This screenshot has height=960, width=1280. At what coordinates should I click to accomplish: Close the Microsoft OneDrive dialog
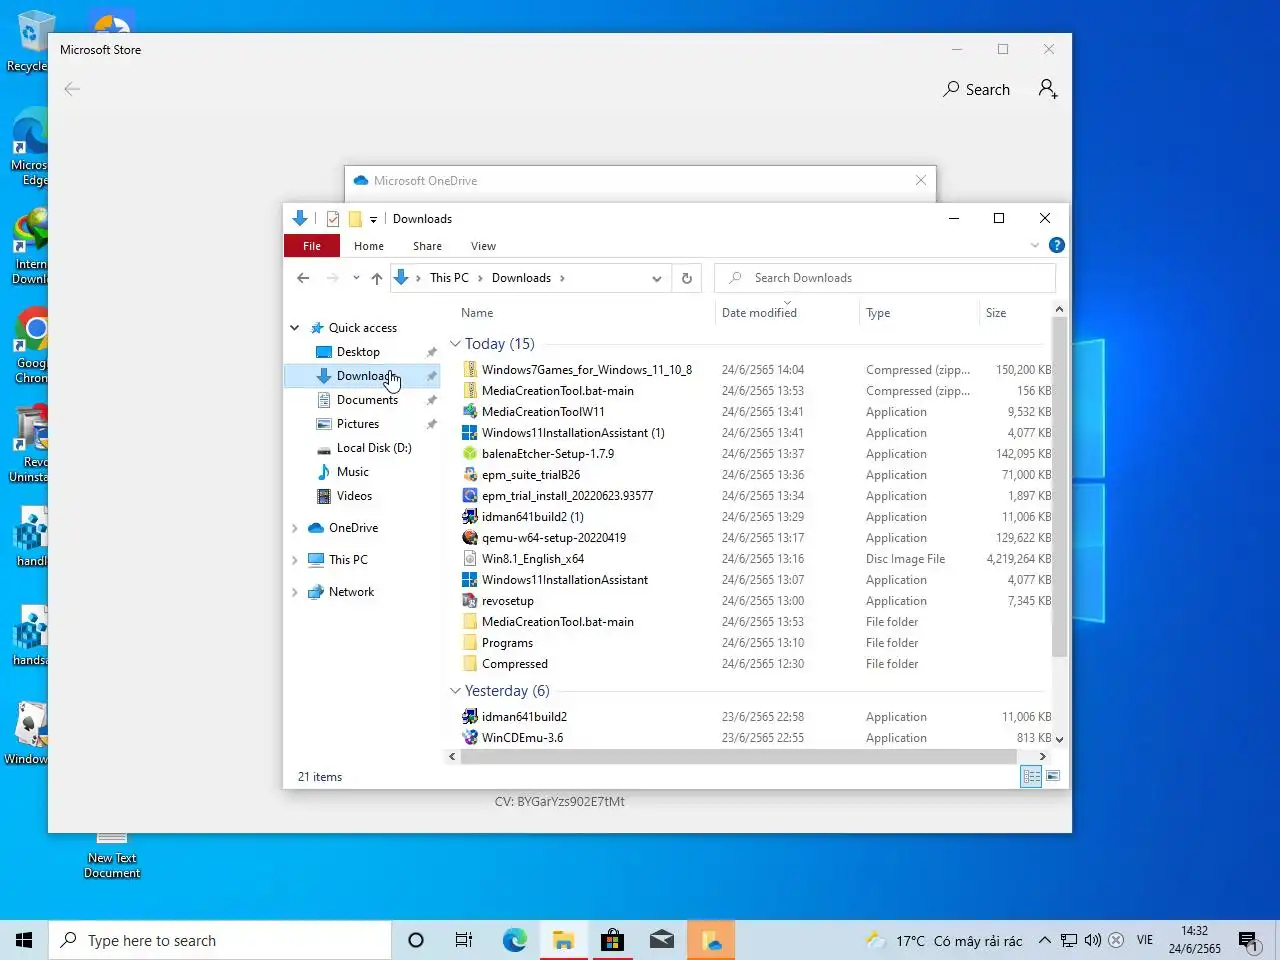pos(921,180)
